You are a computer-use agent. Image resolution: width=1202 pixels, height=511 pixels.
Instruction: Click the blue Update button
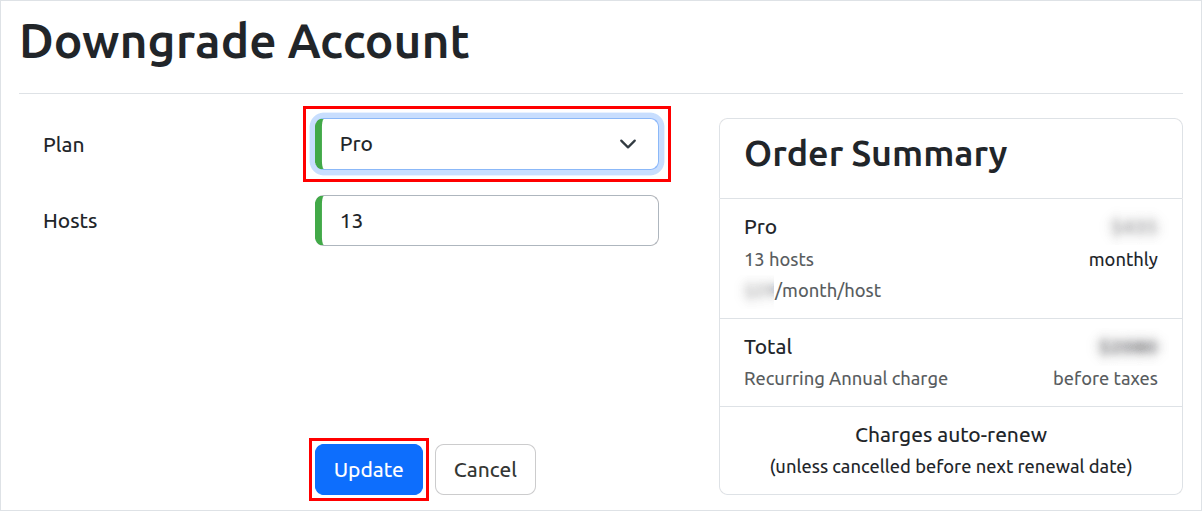point(369,470)
